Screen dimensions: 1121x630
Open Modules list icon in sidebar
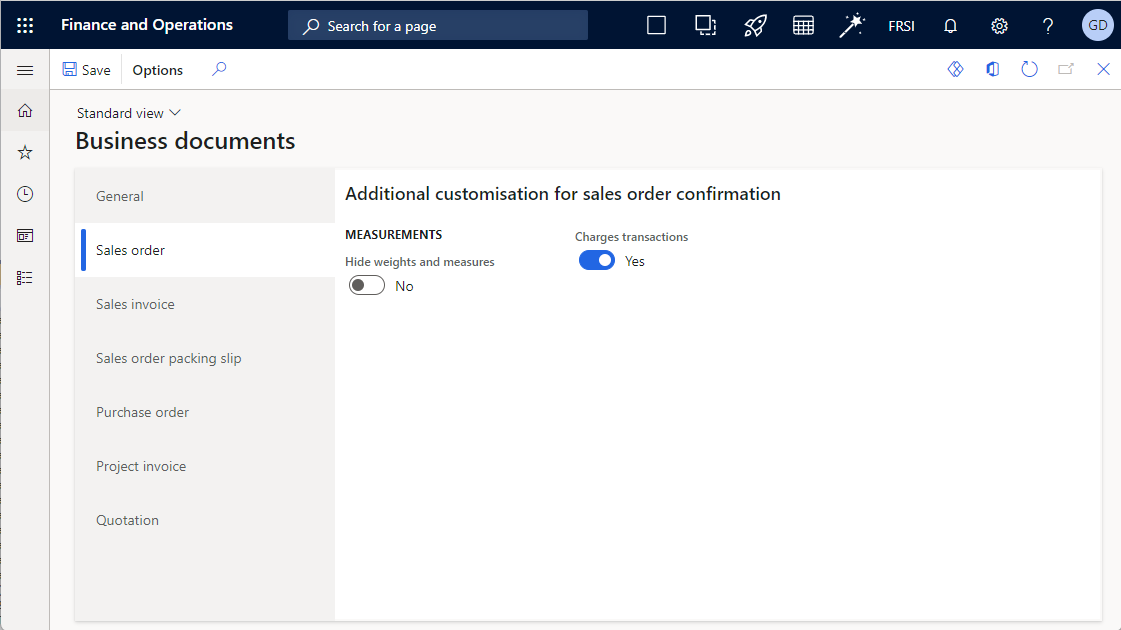click(x=25, y=277)
